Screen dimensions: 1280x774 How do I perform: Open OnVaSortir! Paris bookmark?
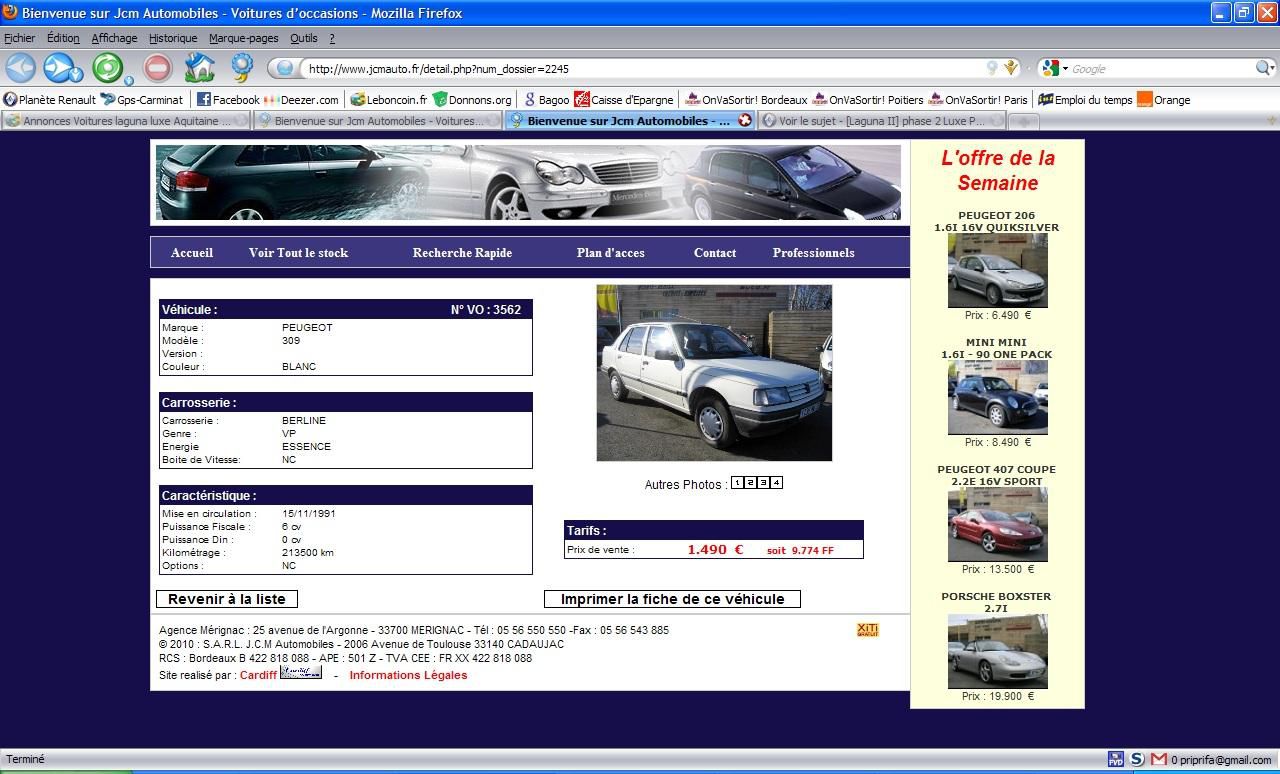tap(978, 99)
